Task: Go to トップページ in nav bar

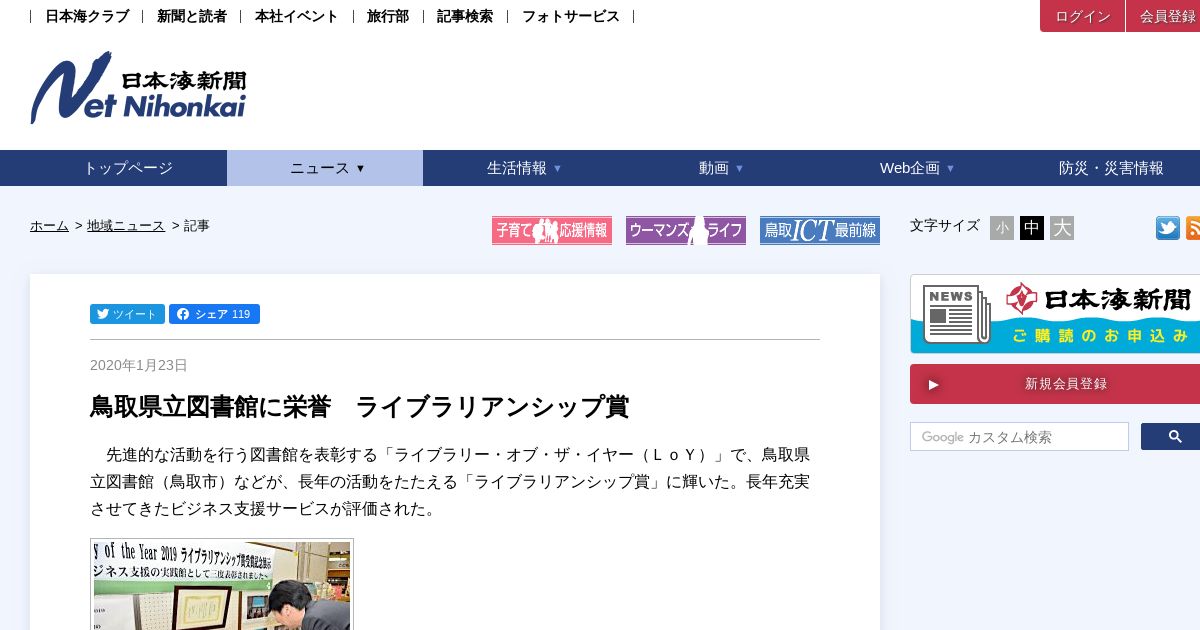Action: tap(128, 168)
